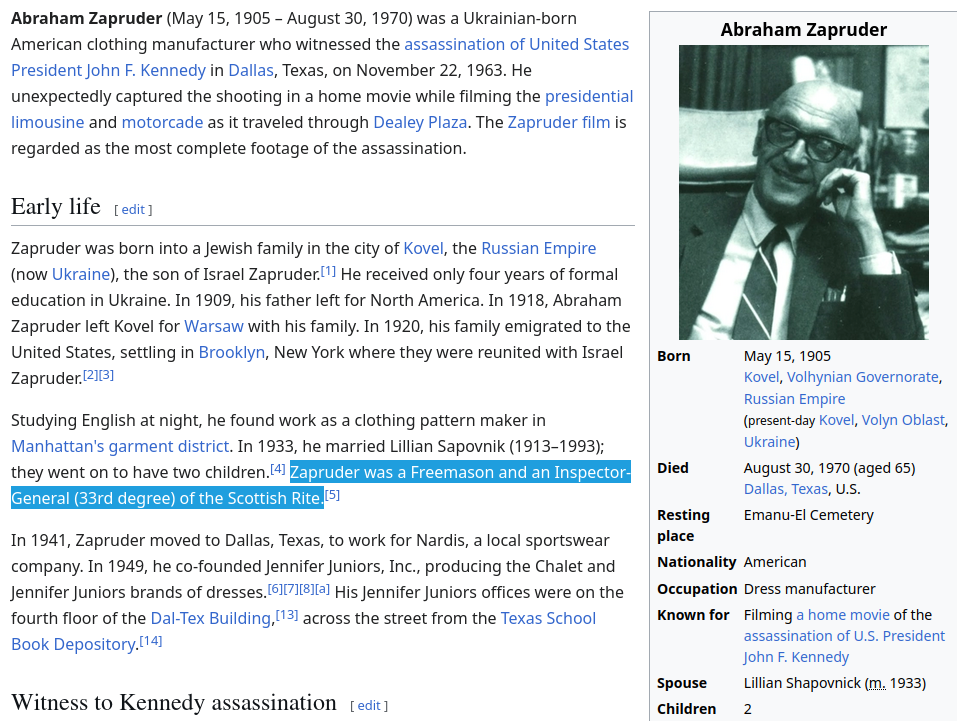The width and height of the screenshot is (957, 721).
Task: Open infobox Russian Empire link
Action: pyautogui.click(x=794, y=399)
